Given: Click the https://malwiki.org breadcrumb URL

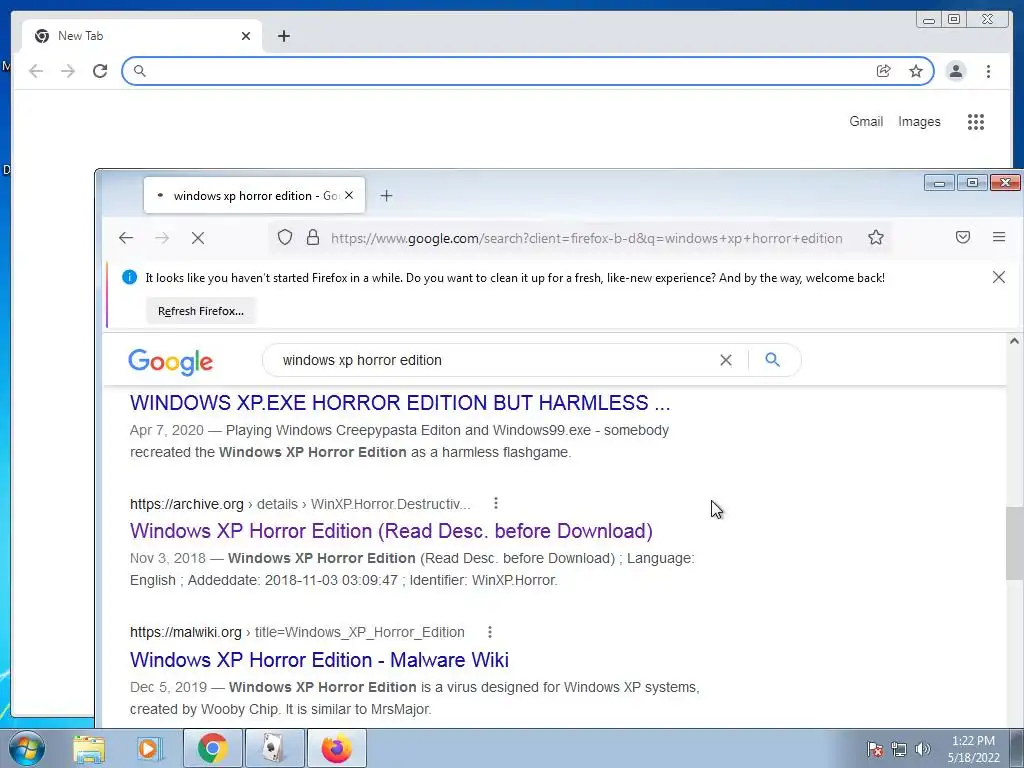Looking at the screenshot, I should tap(185, 632).
